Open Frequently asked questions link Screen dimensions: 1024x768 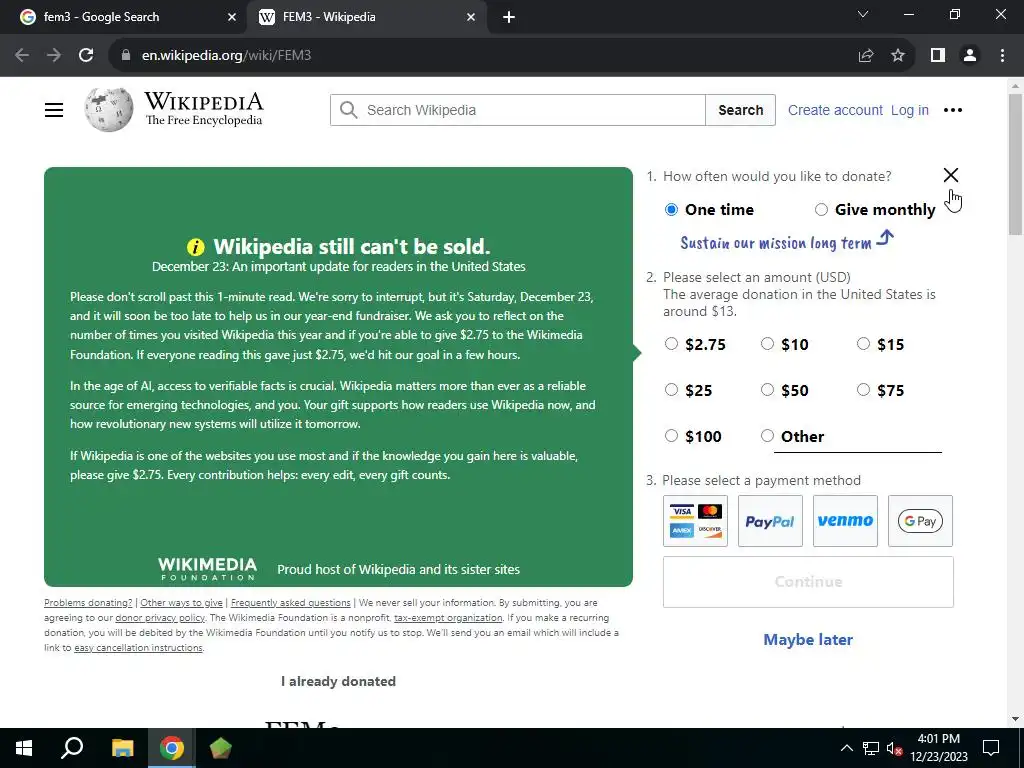(291, 603)
